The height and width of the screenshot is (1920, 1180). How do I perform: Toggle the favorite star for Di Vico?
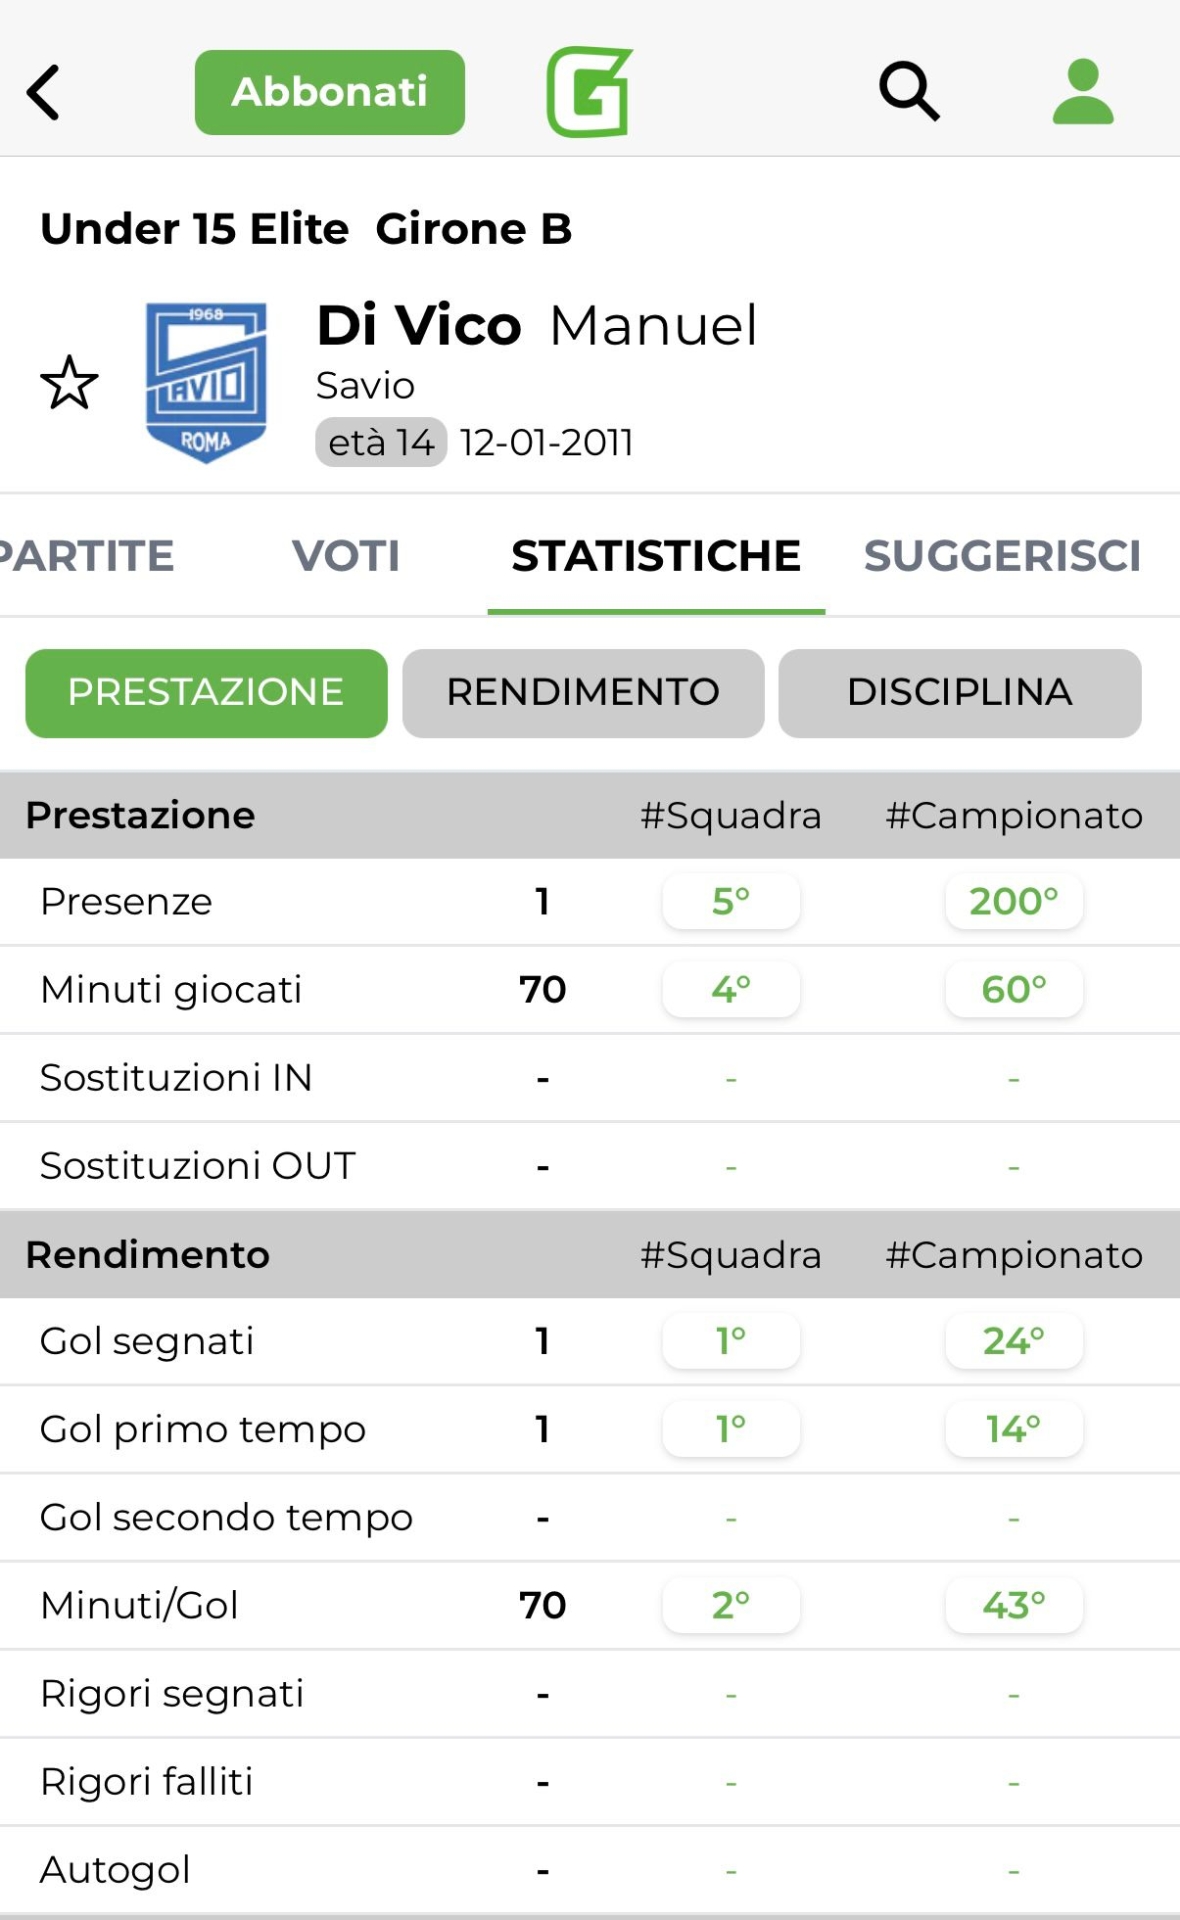pyautogui.click(x=69, y=383)
